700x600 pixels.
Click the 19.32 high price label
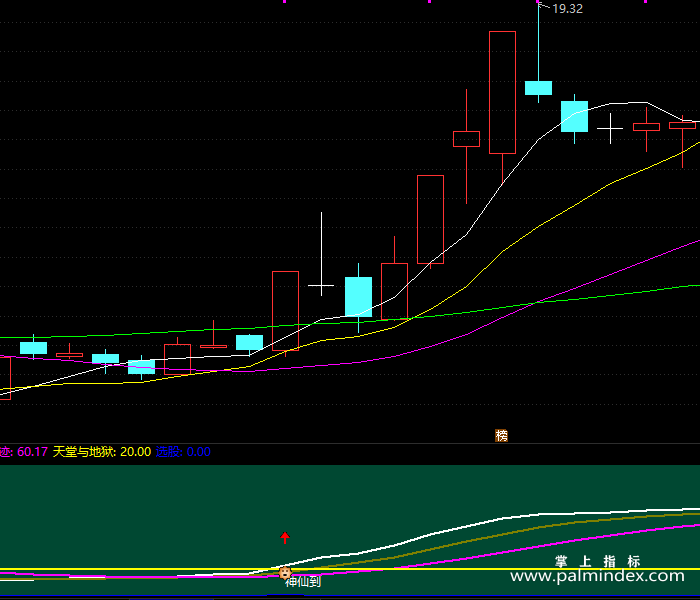tap(567, 8)
